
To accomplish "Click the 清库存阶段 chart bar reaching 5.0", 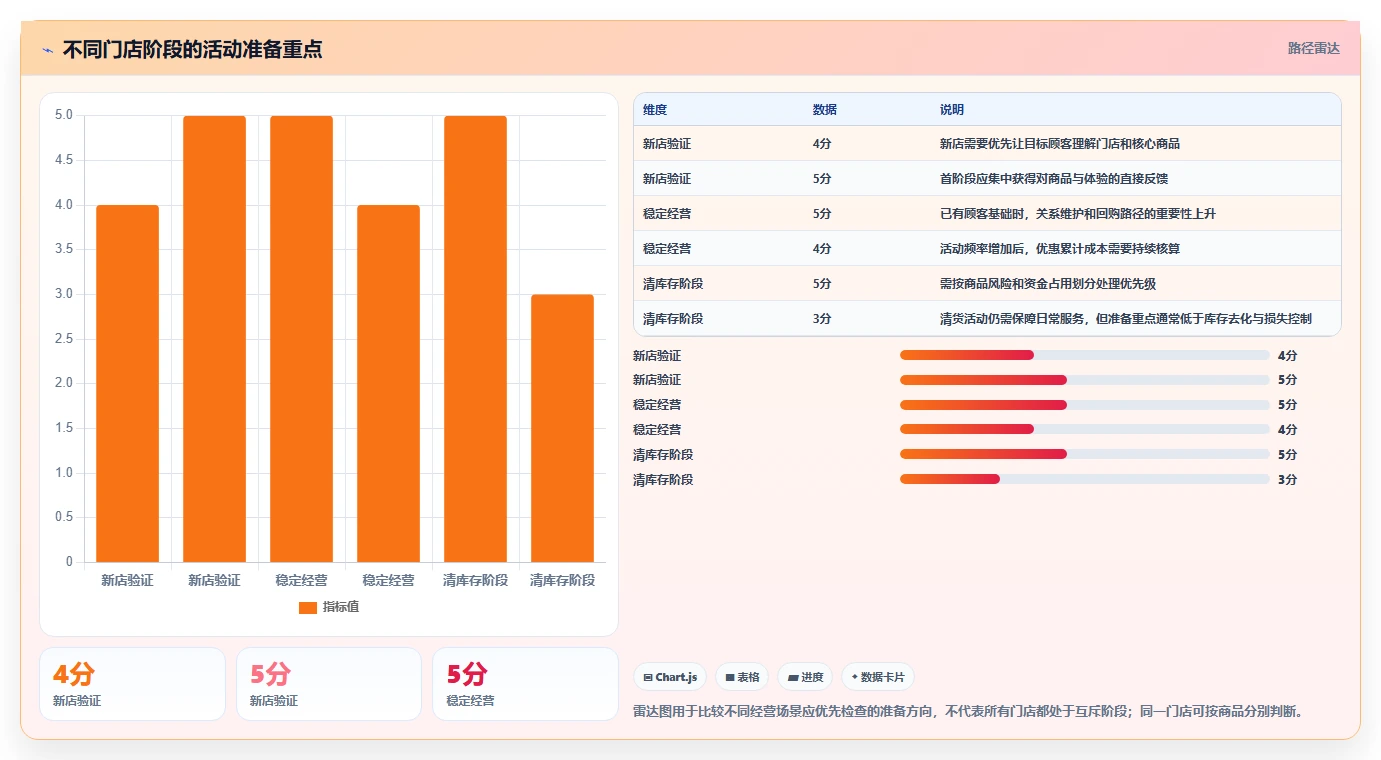I will pyautogui.click(x=476, y=339).
